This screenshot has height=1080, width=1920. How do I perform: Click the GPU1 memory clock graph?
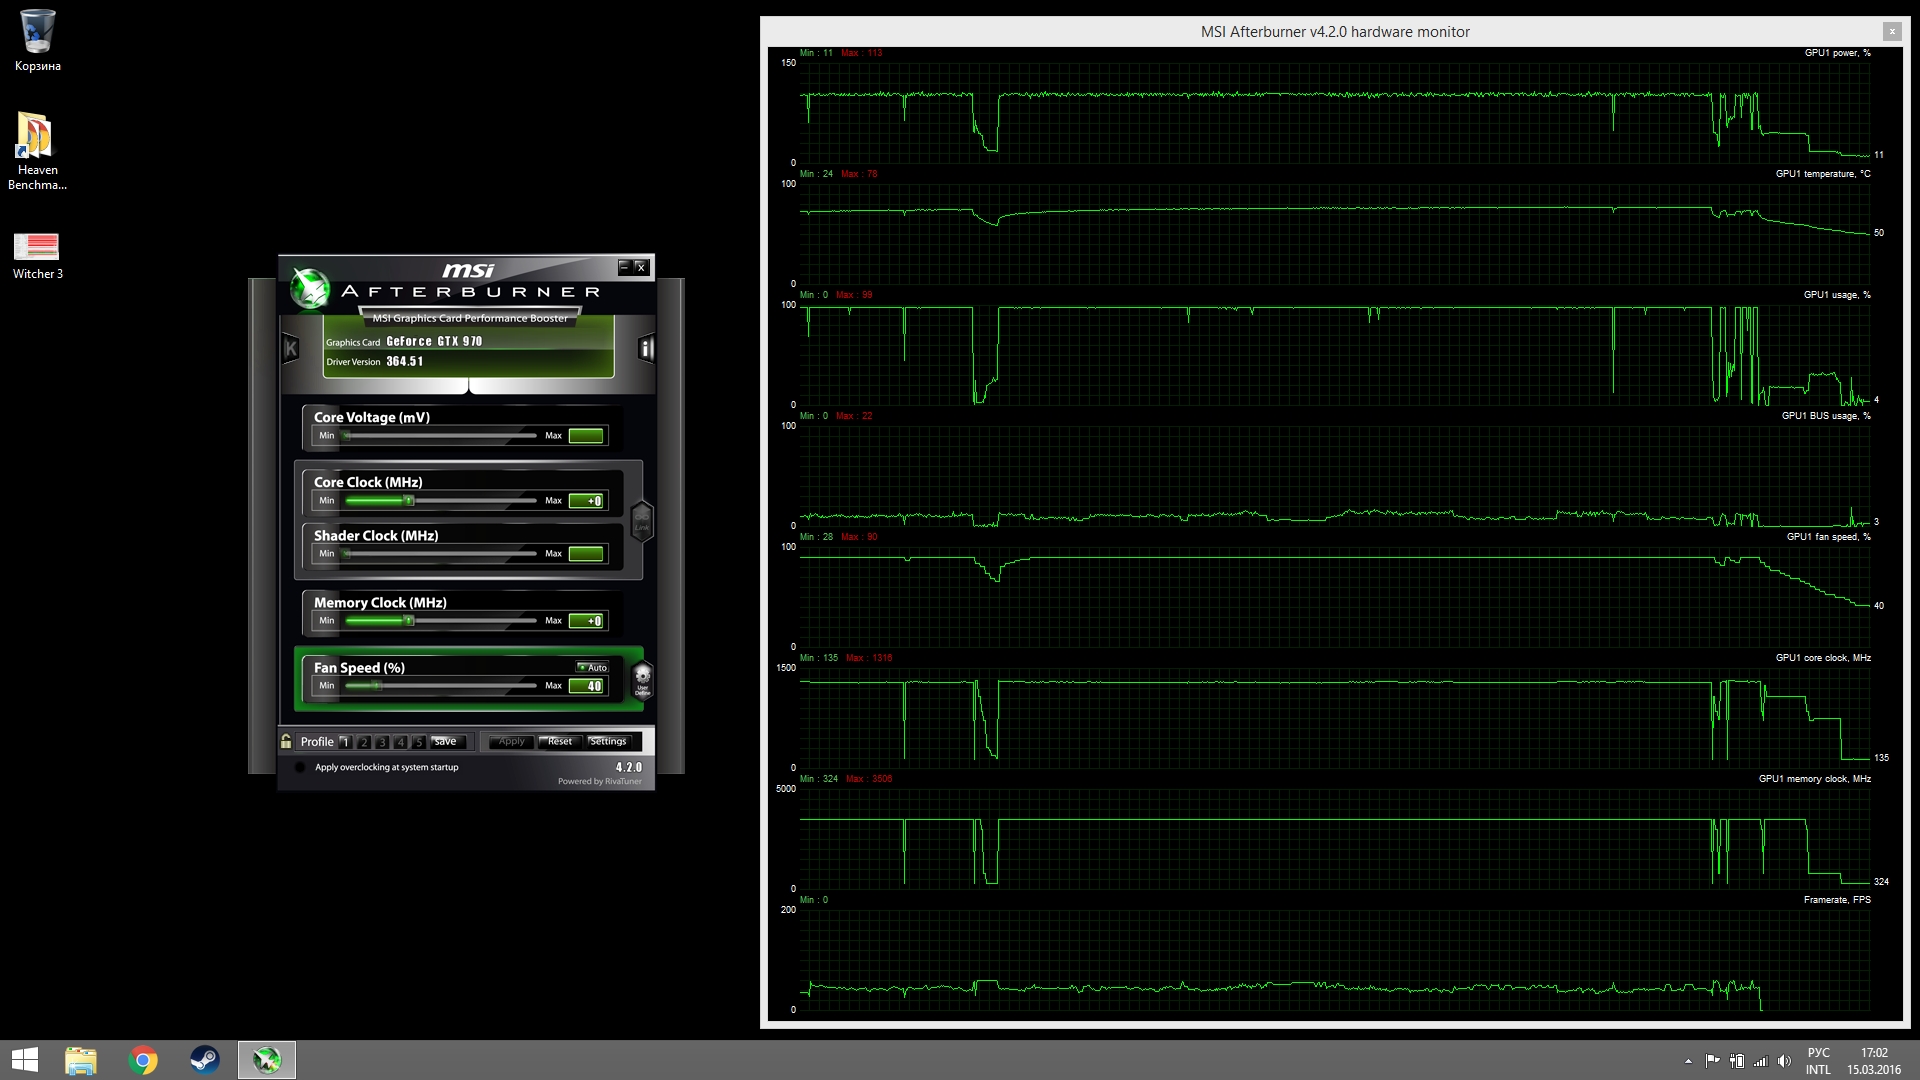[1335, 839]
